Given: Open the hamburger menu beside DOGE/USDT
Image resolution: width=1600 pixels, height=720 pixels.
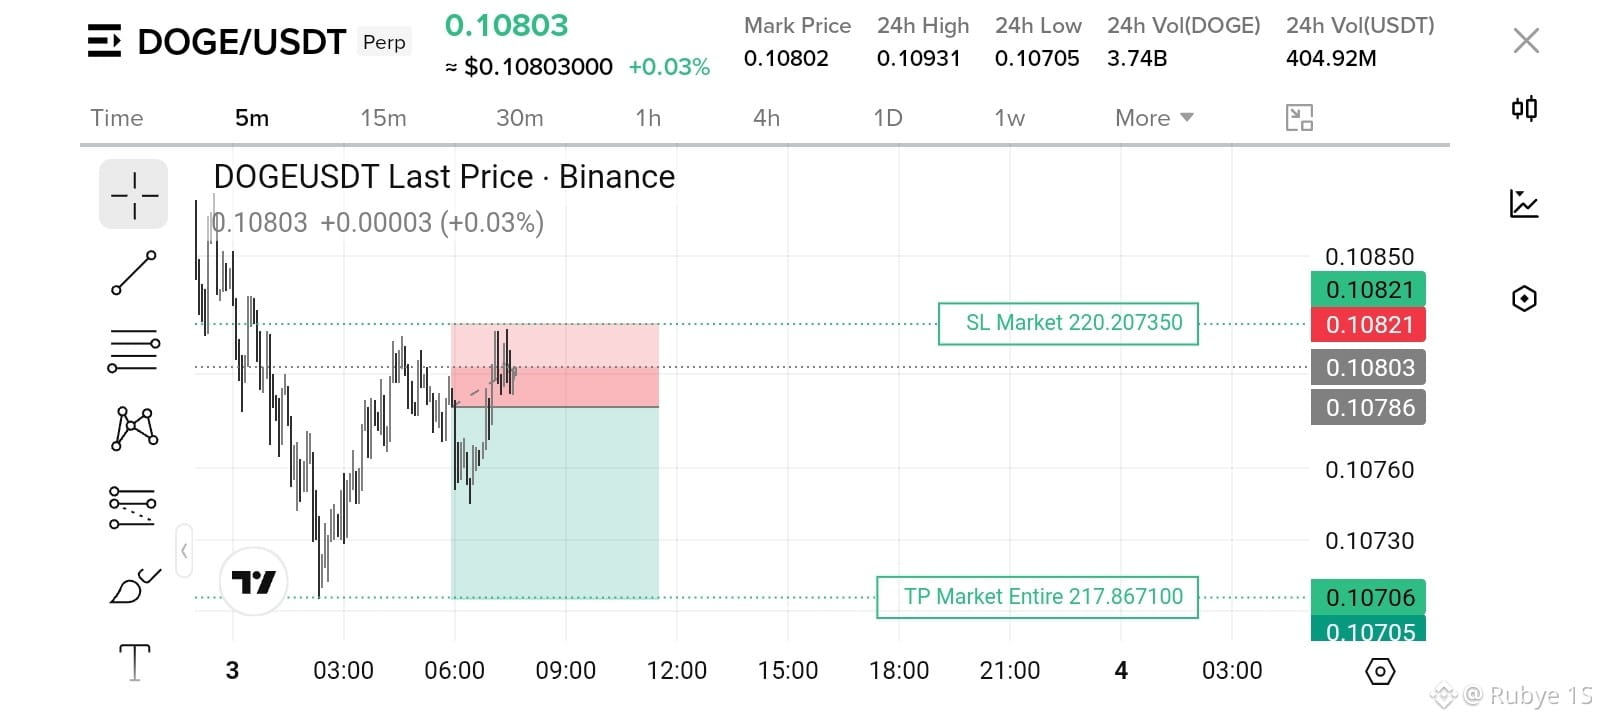Looking at the screenshot, I should point(104,41).
